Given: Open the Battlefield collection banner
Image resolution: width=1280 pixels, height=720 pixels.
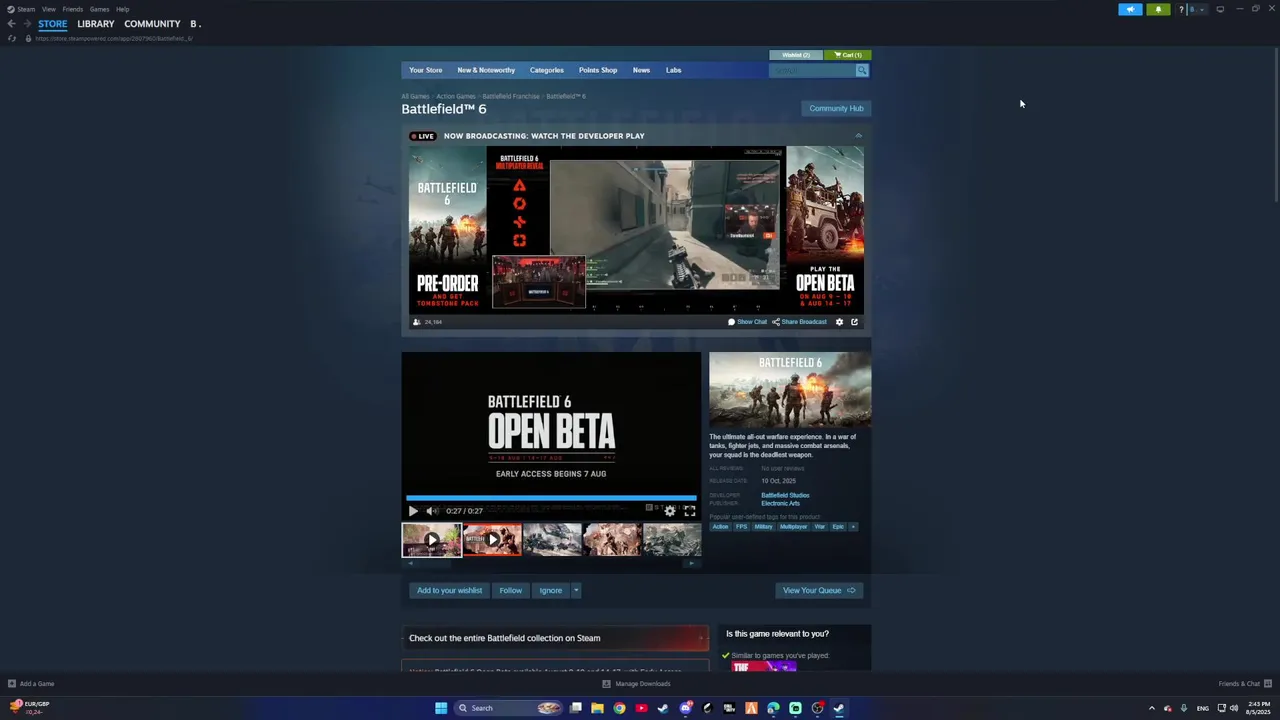Looking at the screenshot, I should pos(555,638).
